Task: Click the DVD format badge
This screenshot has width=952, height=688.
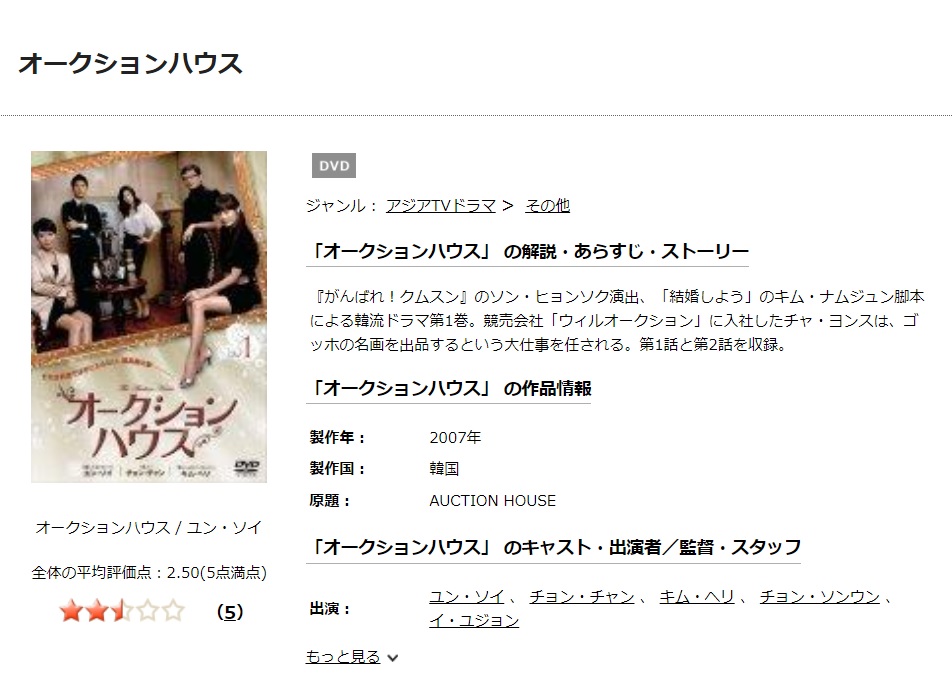Action: pyautogui.click(x=333, y=166)
